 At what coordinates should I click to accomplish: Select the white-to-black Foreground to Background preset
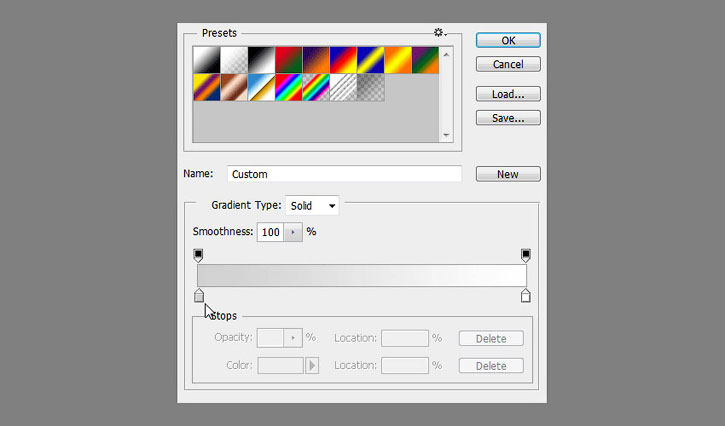tap(207, 60)
